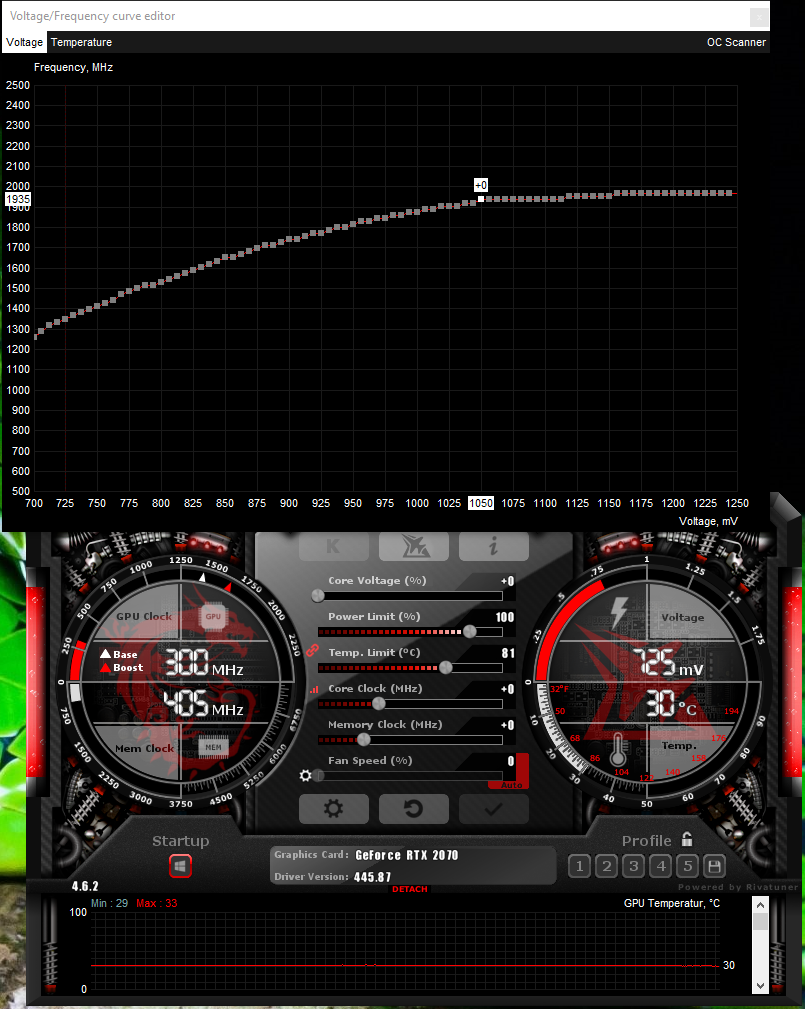Click the Temp. Limit value 81
805x1009 pixels.
tap(508, 653)
